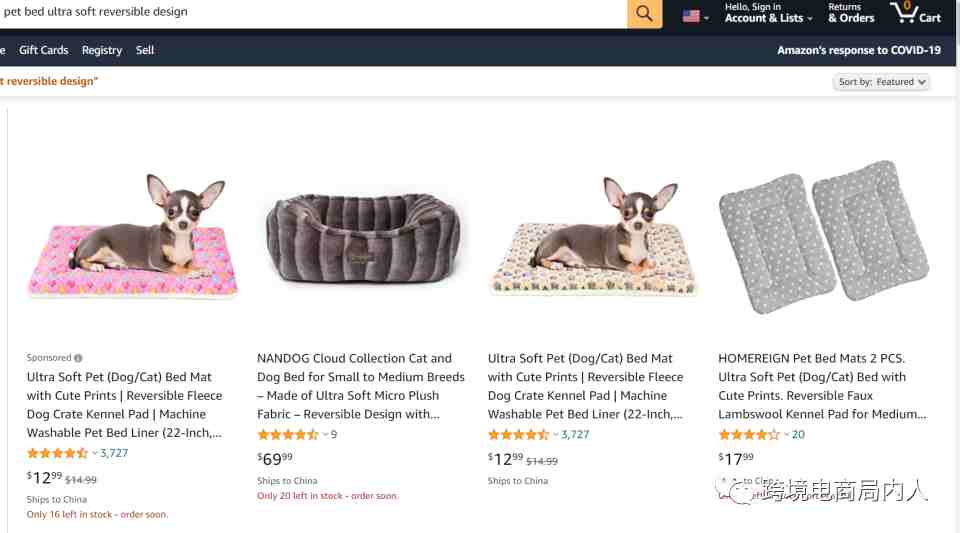
Task: Click star rating of HOMEREIGN bed mats
Action: coord(749,434)
